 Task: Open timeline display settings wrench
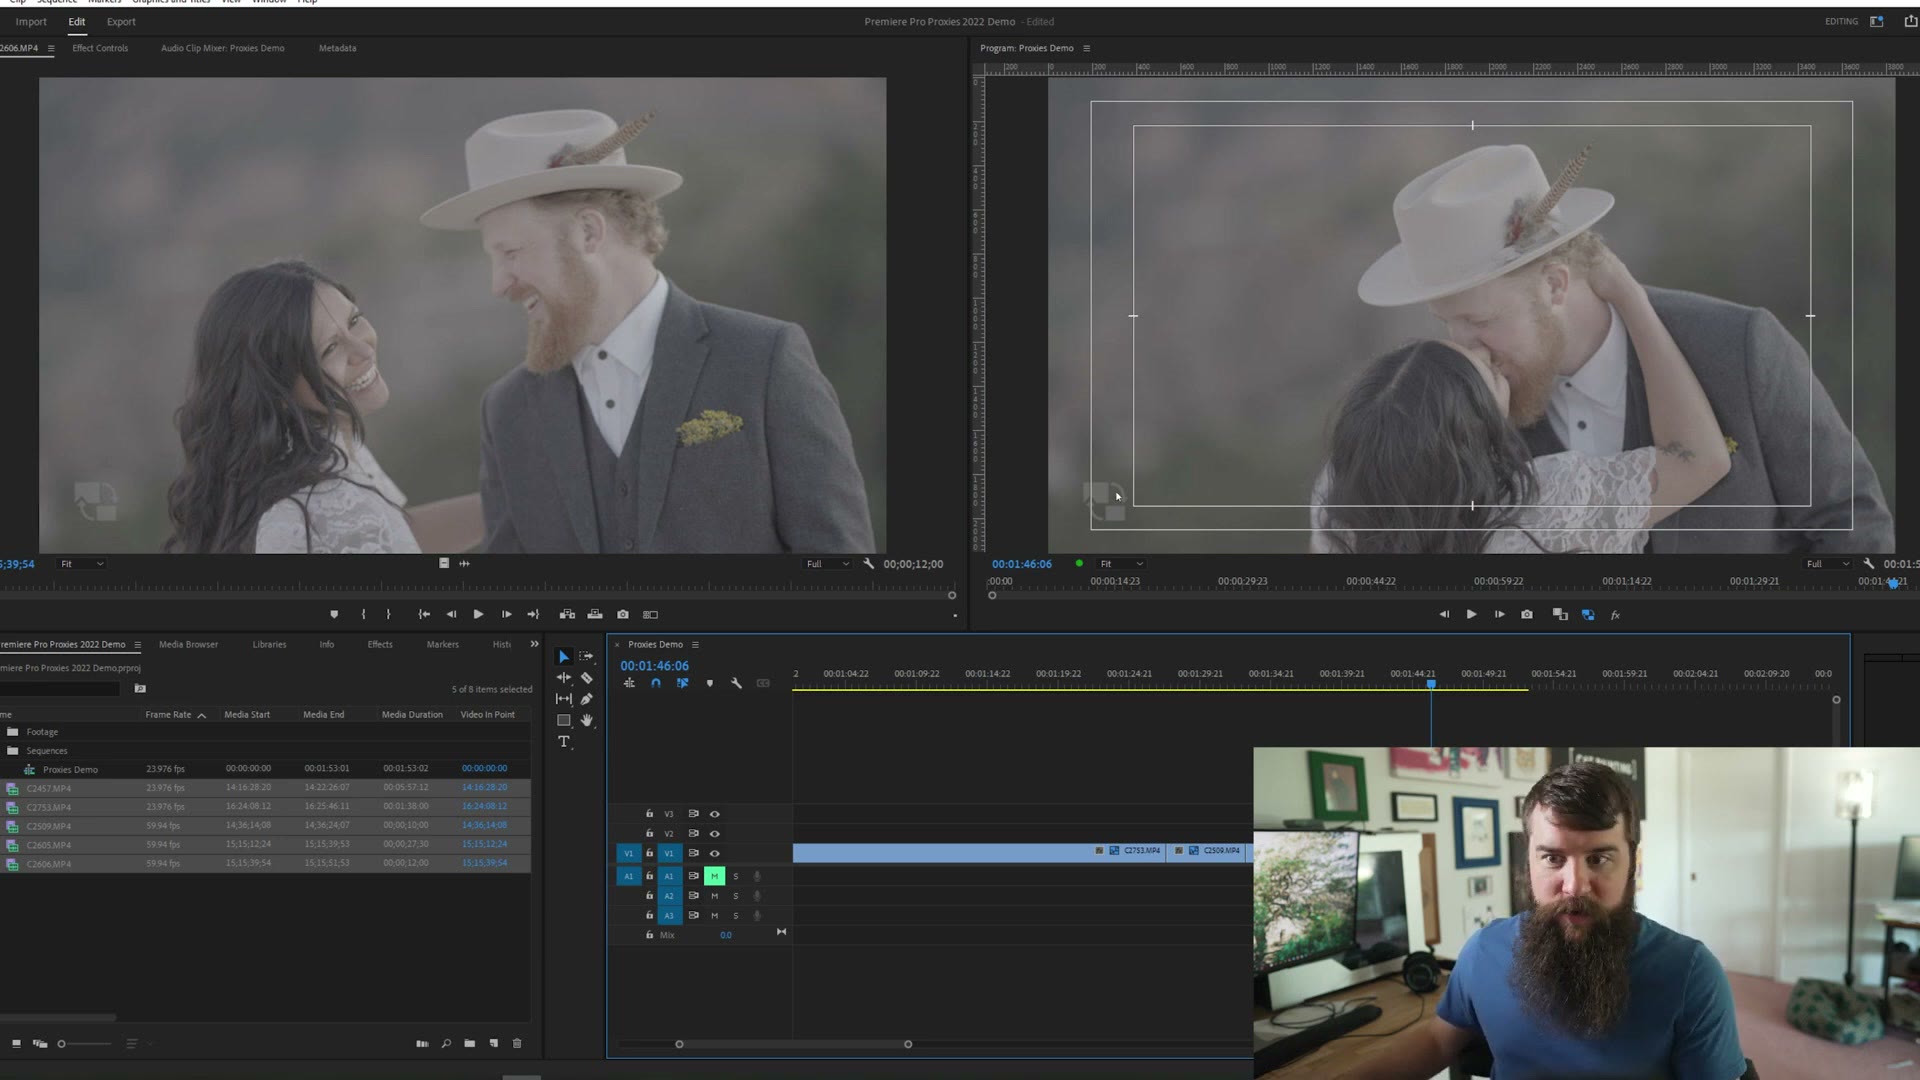[737, 683]
